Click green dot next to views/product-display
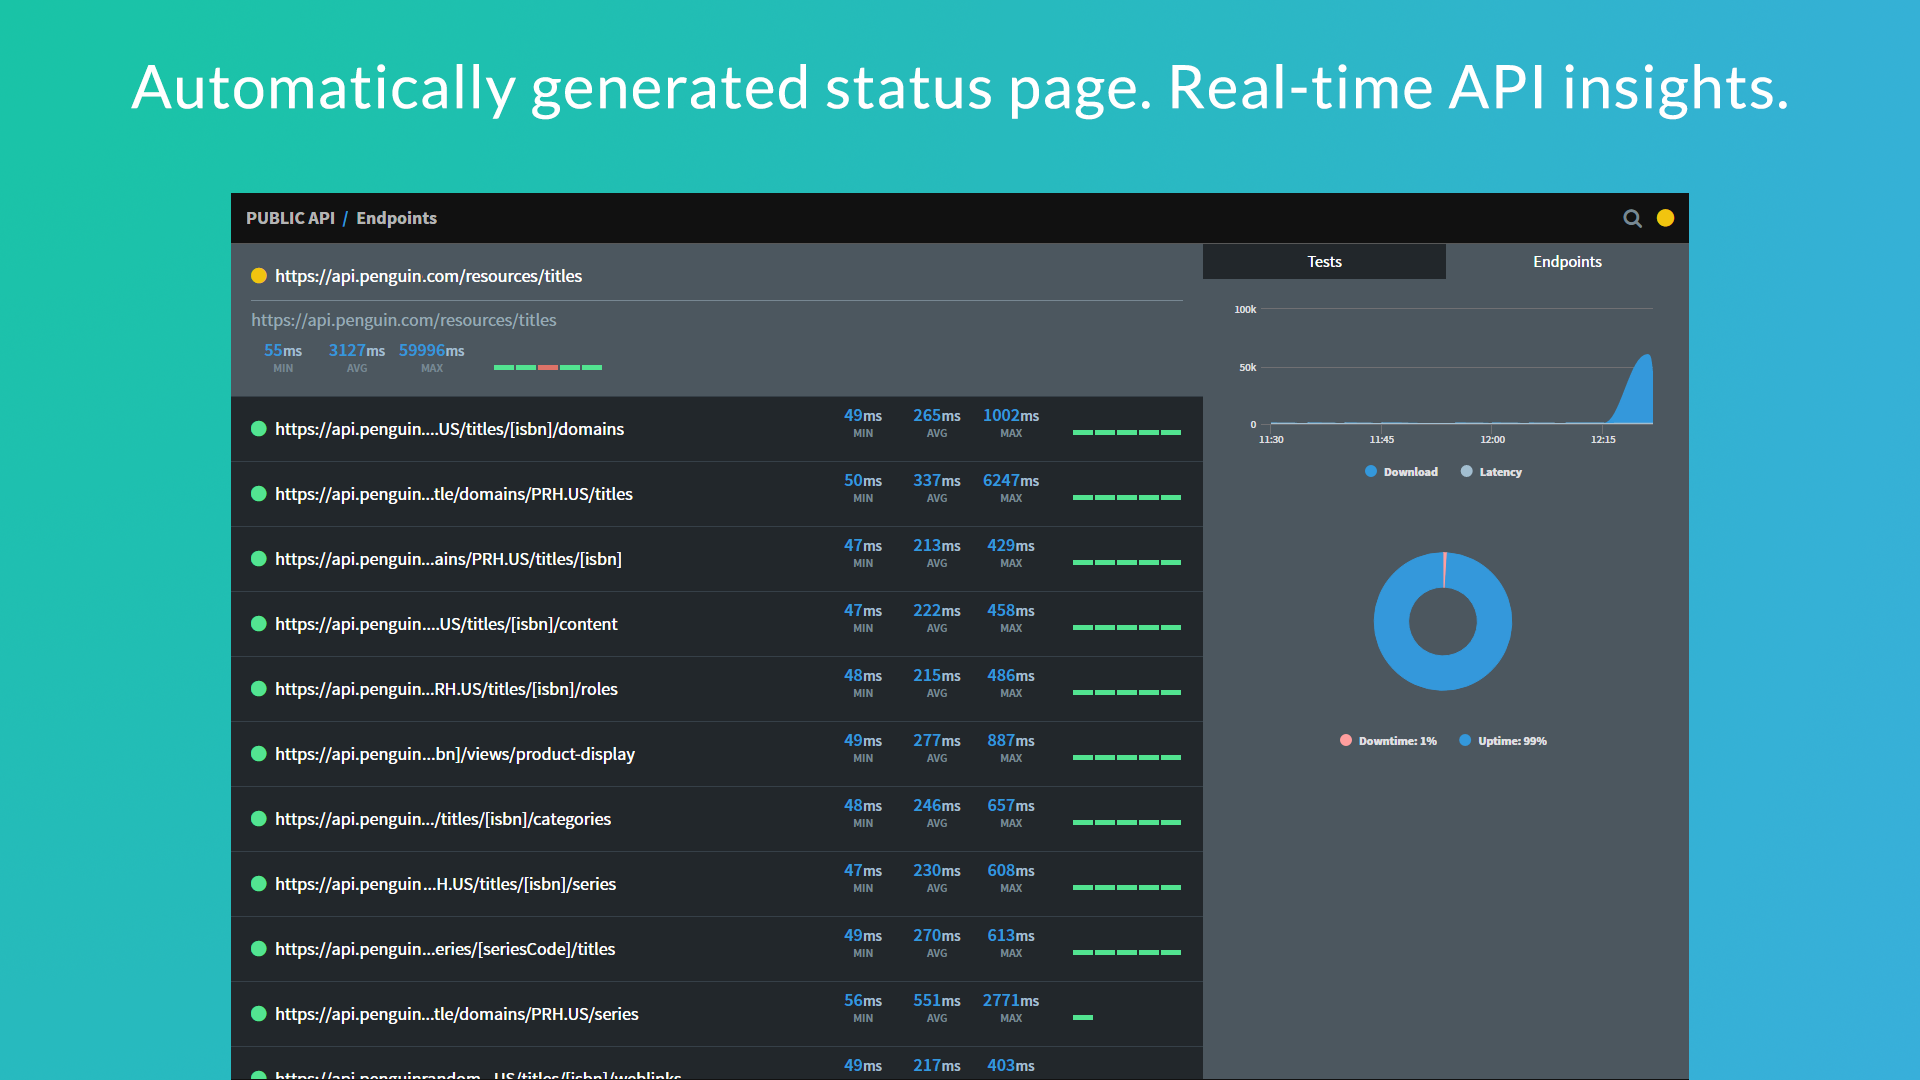This screenshot has width=1920, height=1080. [x=259, y=754]
